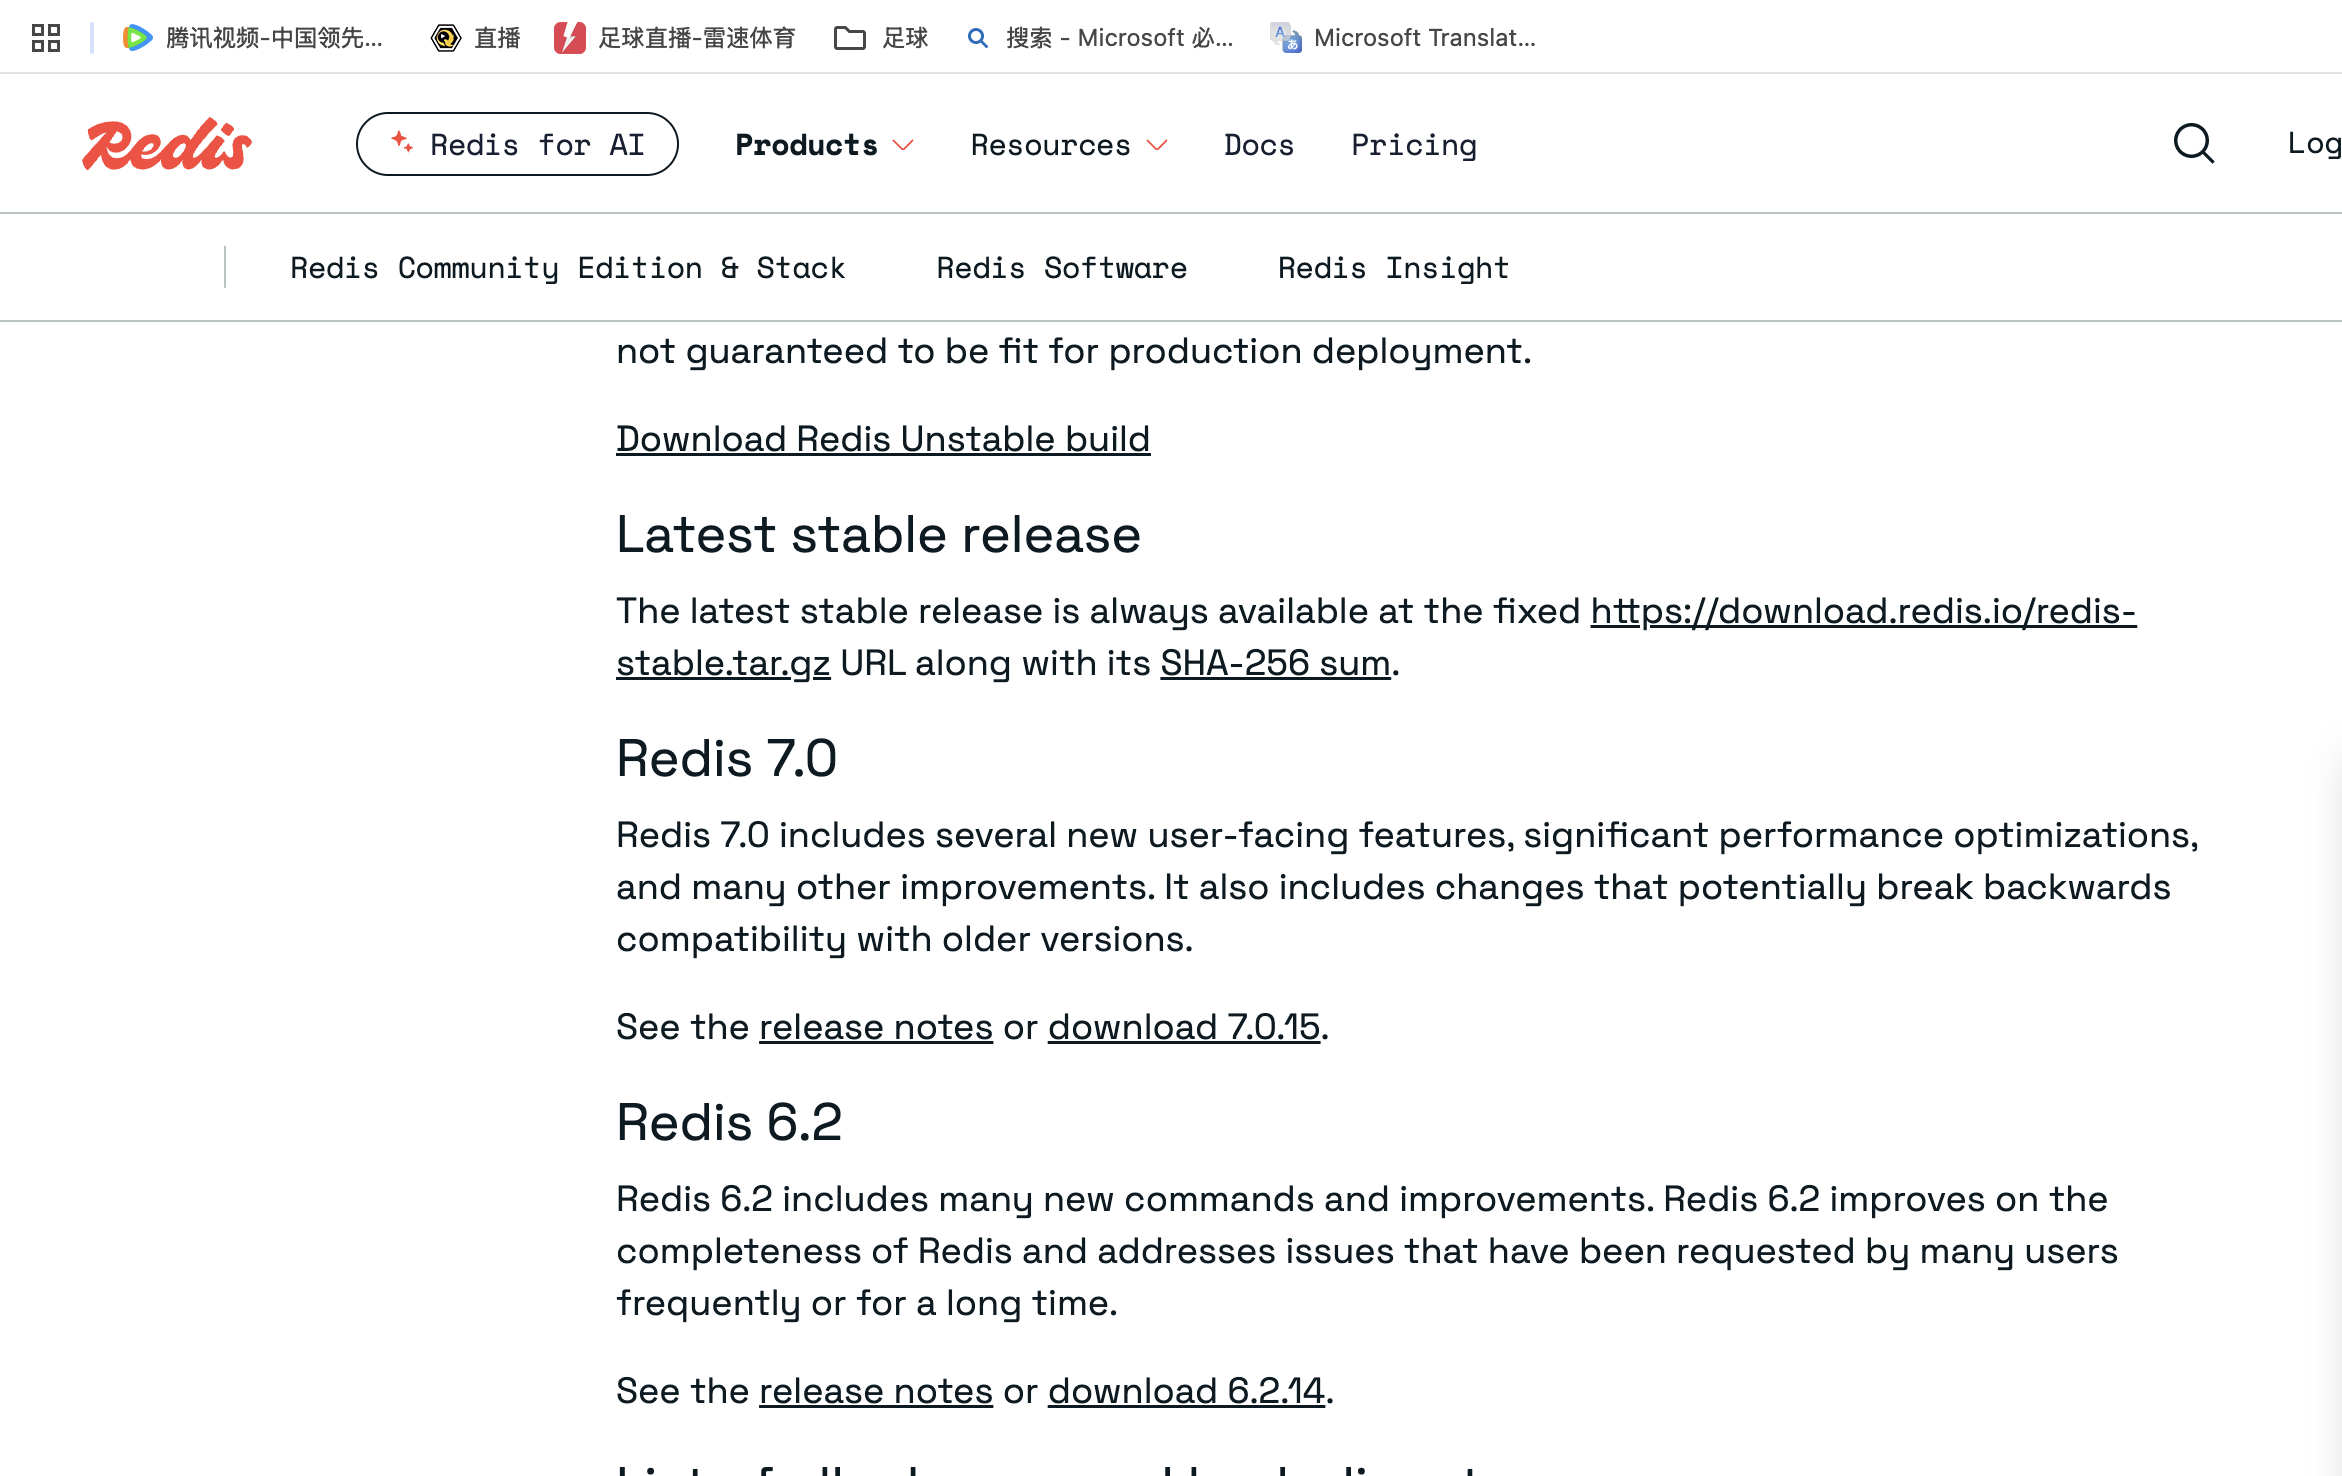The width and height of the screenshot is (2342, 1476).
Task: Expand the Resources dropdown menu
Action: pos(1068,145)
